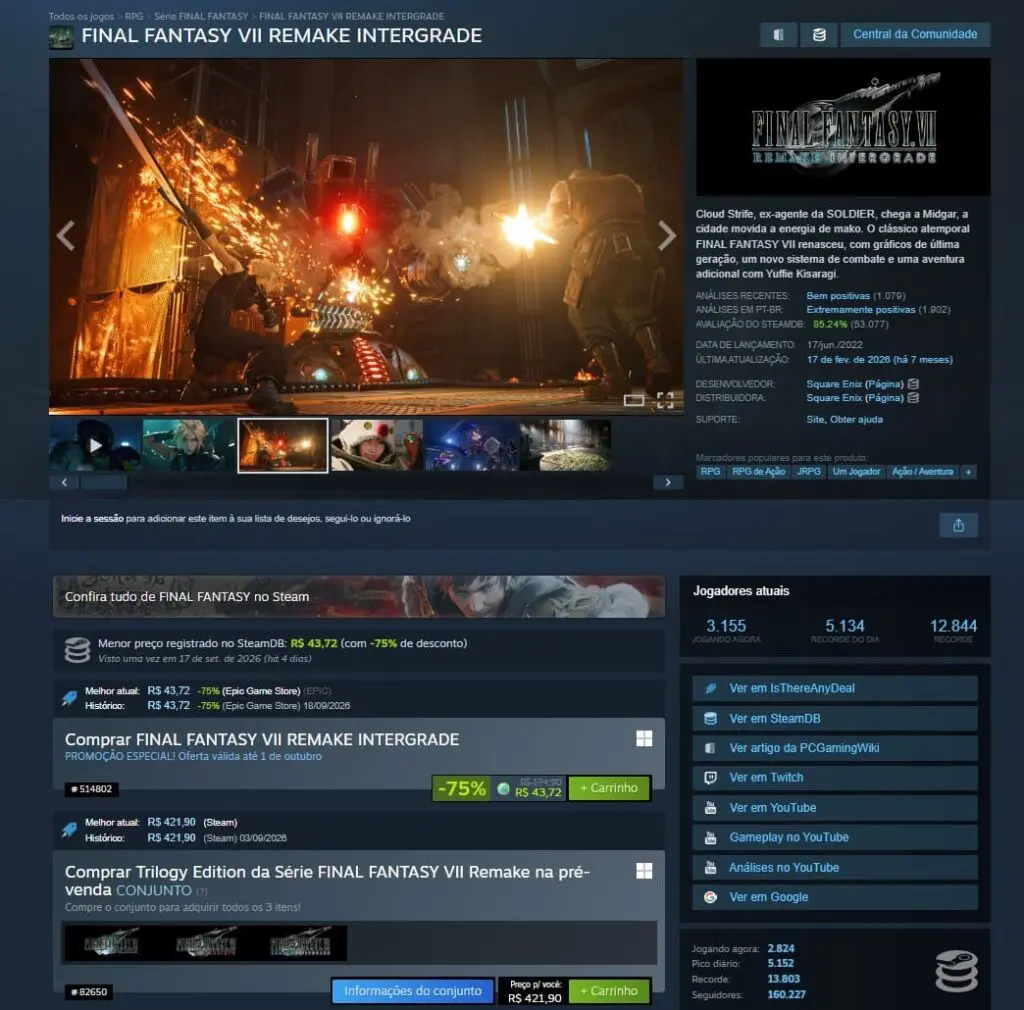Toggle theater mode rectangle icon
1024x1010 pixels.
click(633, 400)
